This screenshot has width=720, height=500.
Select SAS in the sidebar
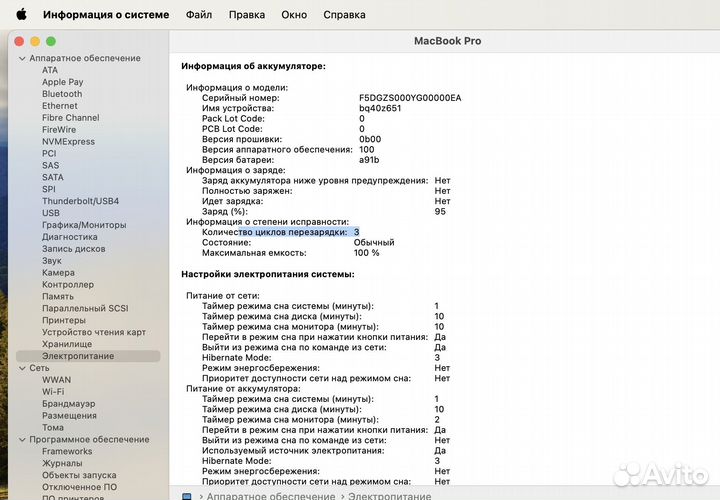click(x=51, y=166)
